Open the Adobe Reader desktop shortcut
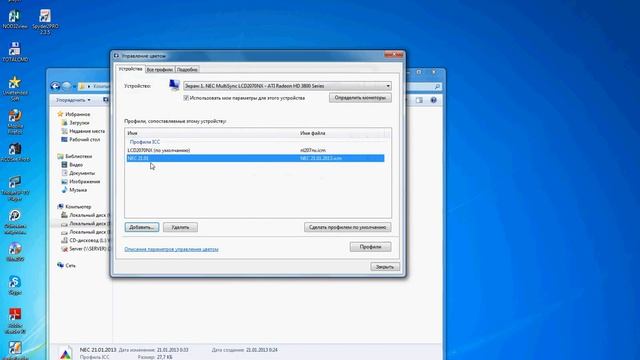The height and width of the screenshot is (360, 640). pos(15,321)
